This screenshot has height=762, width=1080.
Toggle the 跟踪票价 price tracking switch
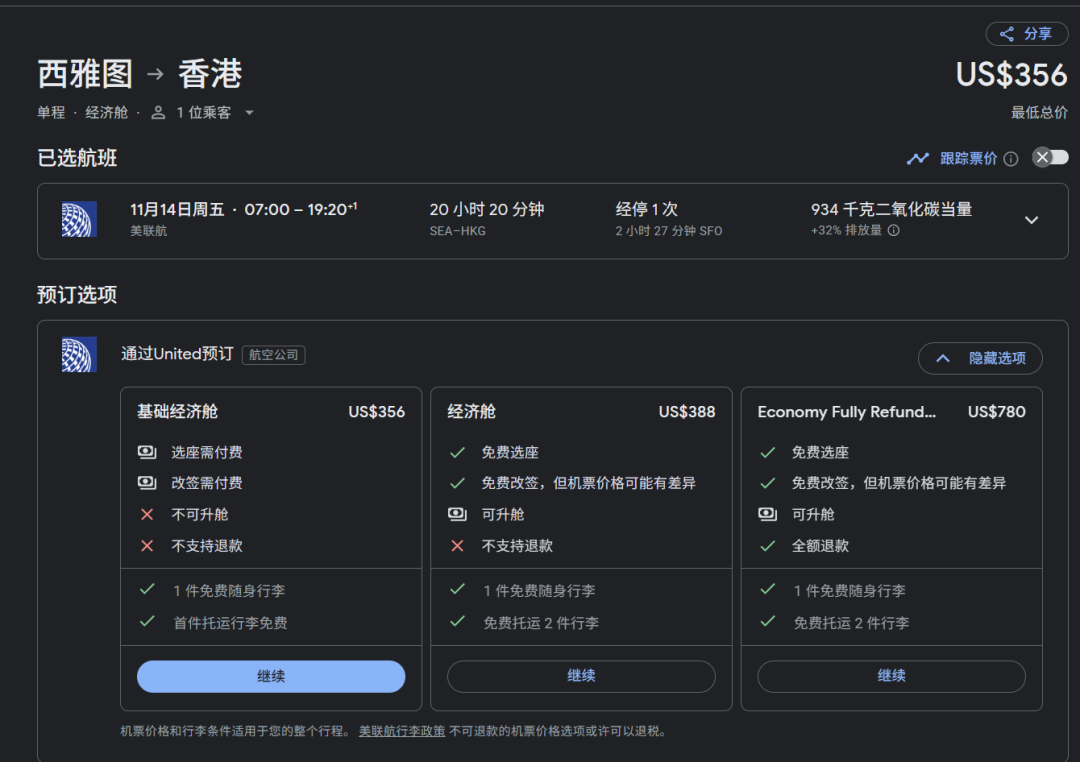tap(1050, 158)
